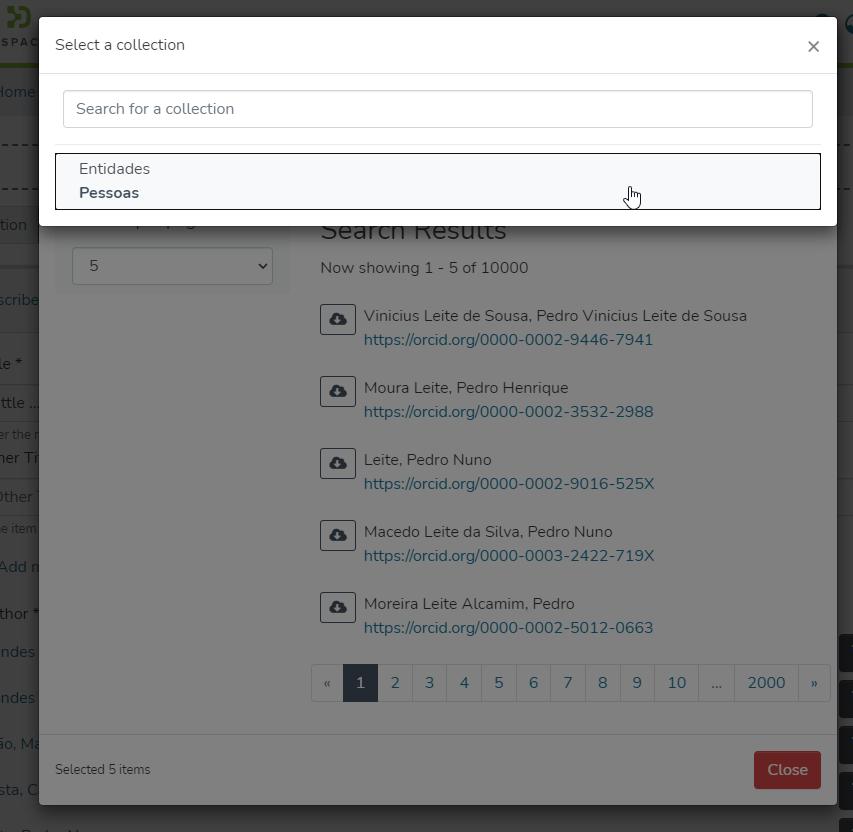Go to results page 5
This screenshot has height=832, width=853.
point(498,683)
